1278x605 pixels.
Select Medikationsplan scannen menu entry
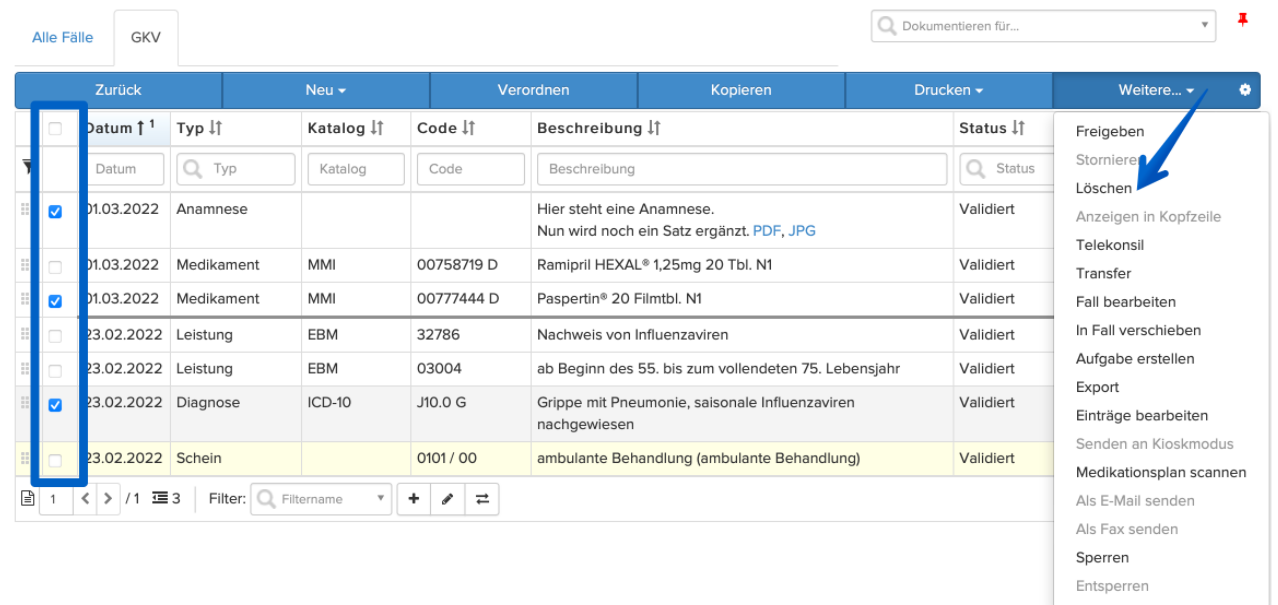(x=1161, y=472)
